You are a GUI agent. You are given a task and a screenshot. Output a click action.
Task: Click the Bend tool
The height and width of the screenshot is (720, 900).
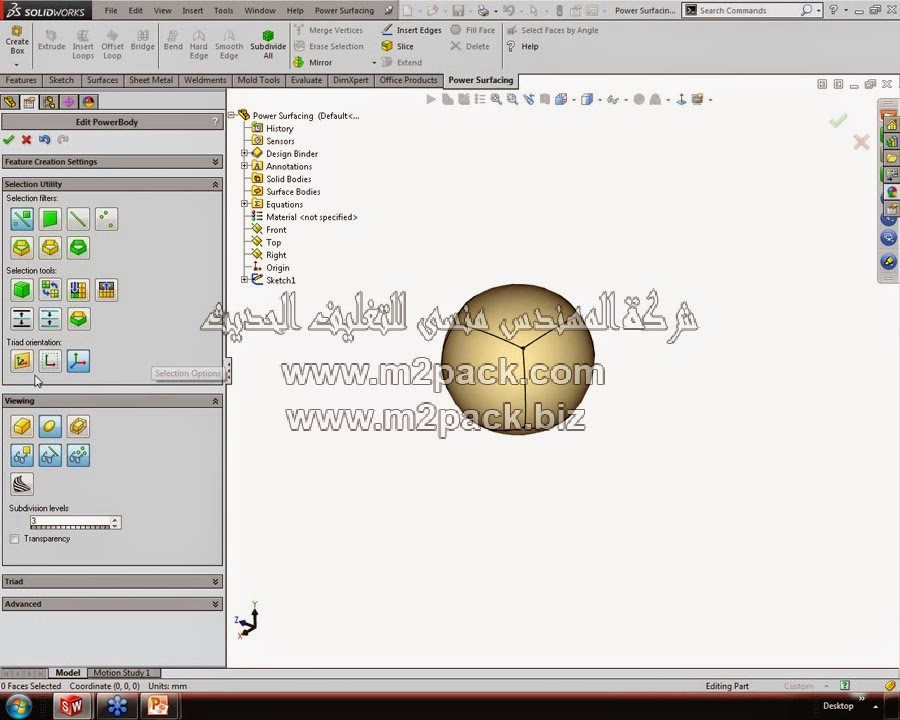pyautogui.click(x=173, y=41)
